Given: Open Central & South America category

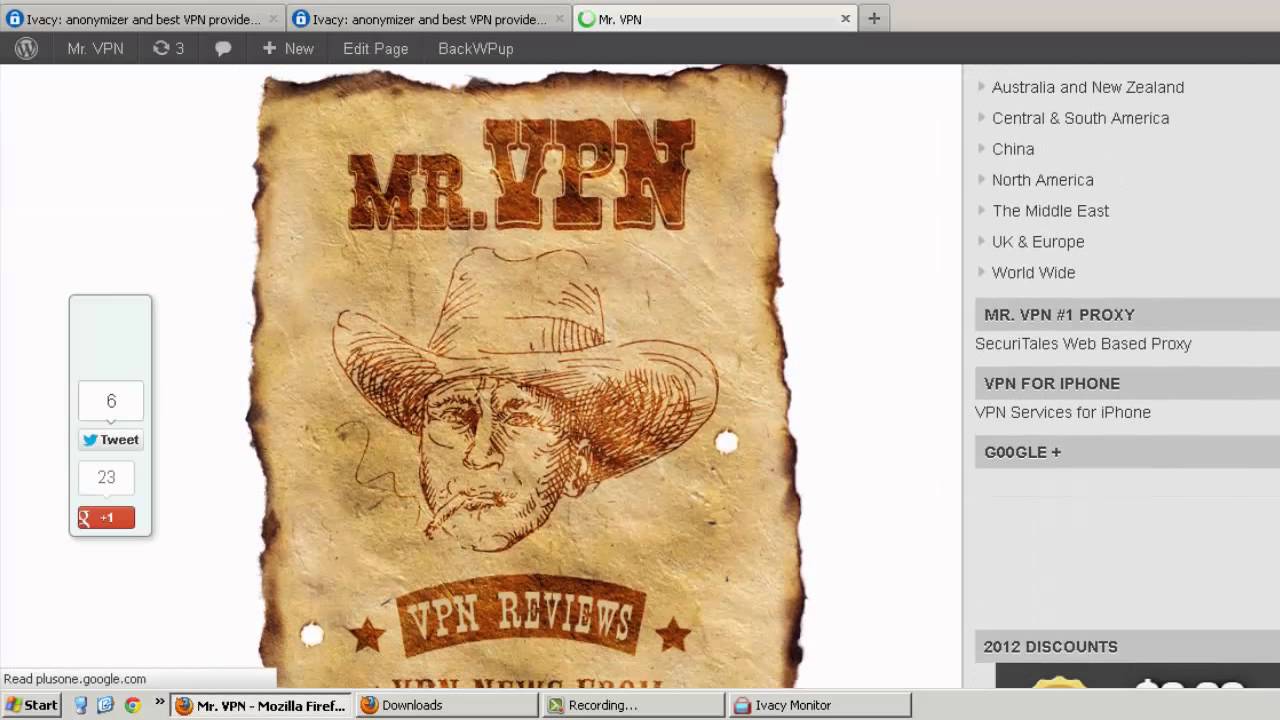Looking at the screenshot, I should pyautogui.click(x=1080, y=118).
